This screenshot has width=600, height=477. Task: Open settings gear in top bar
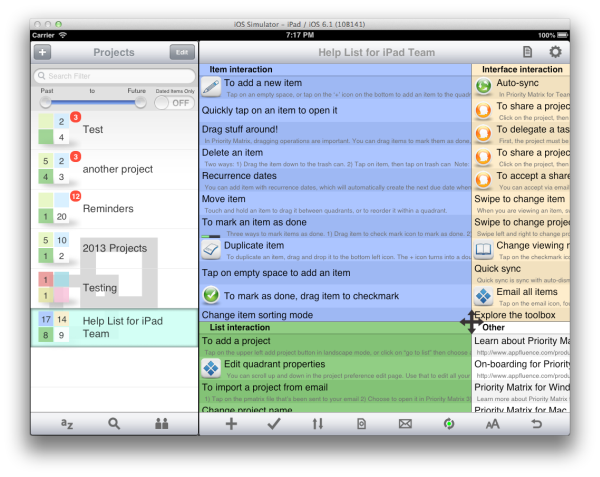pos(556,52)
